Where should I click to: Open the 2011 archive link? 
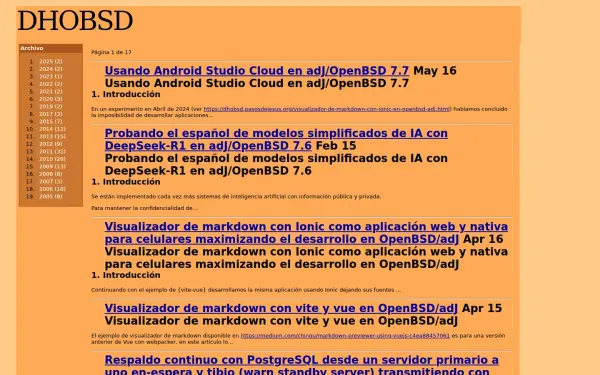tap(52, 152)
